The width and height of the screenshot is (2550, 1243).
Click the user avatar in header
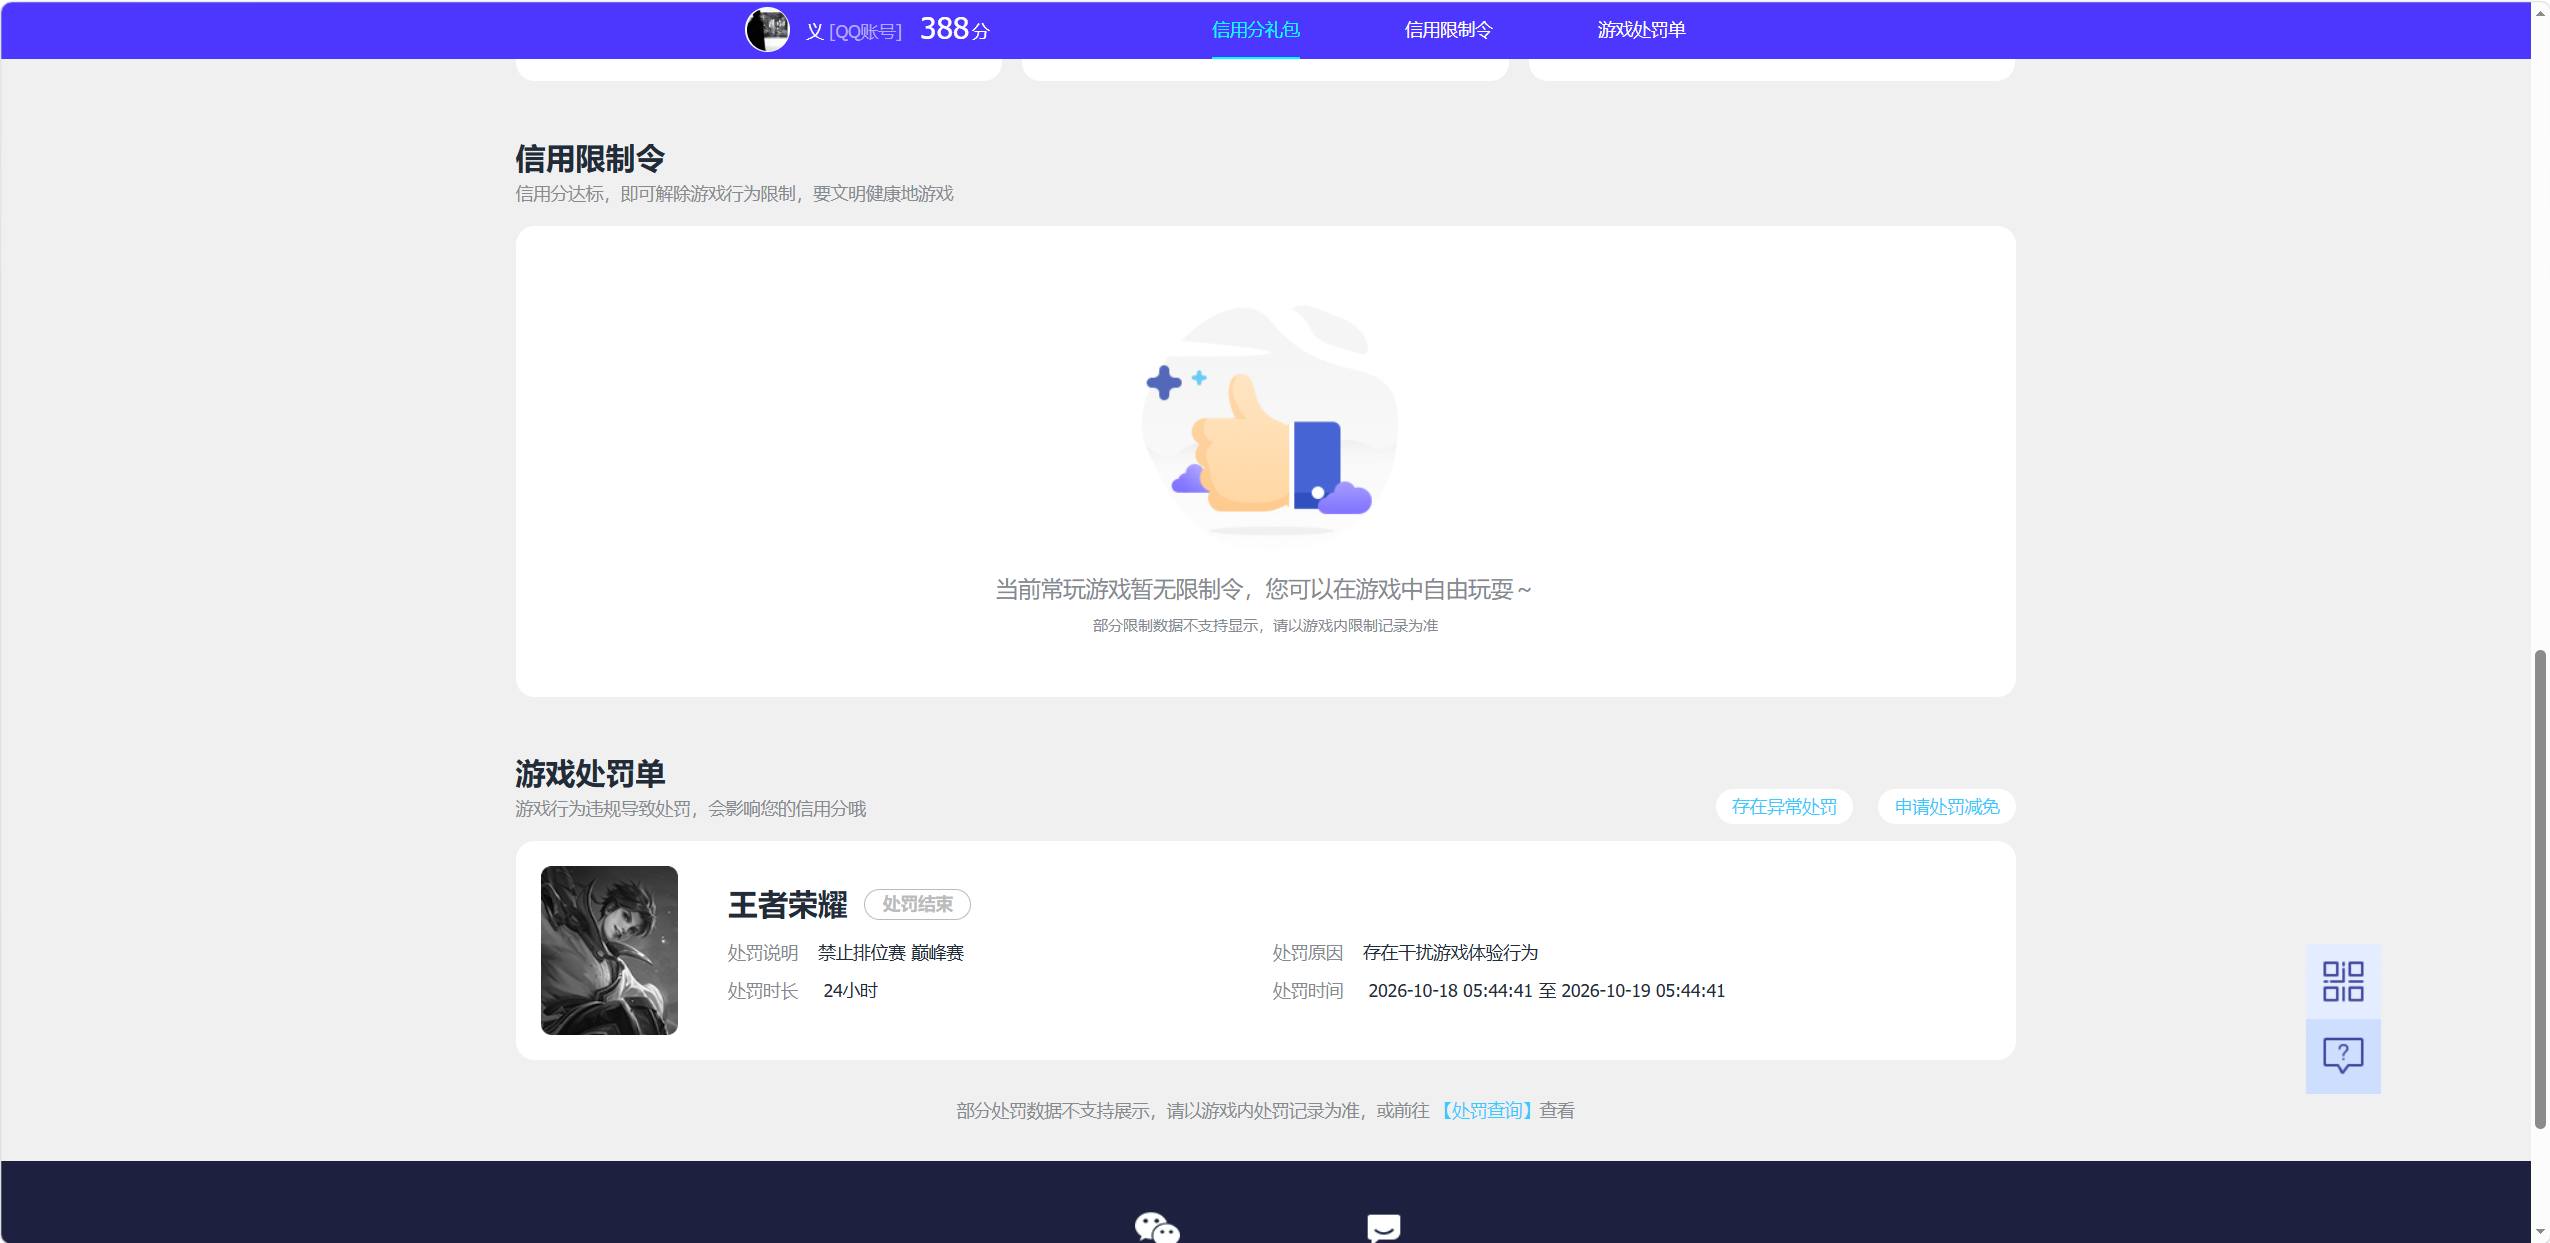pyautogui.click(x=767, y=30)
